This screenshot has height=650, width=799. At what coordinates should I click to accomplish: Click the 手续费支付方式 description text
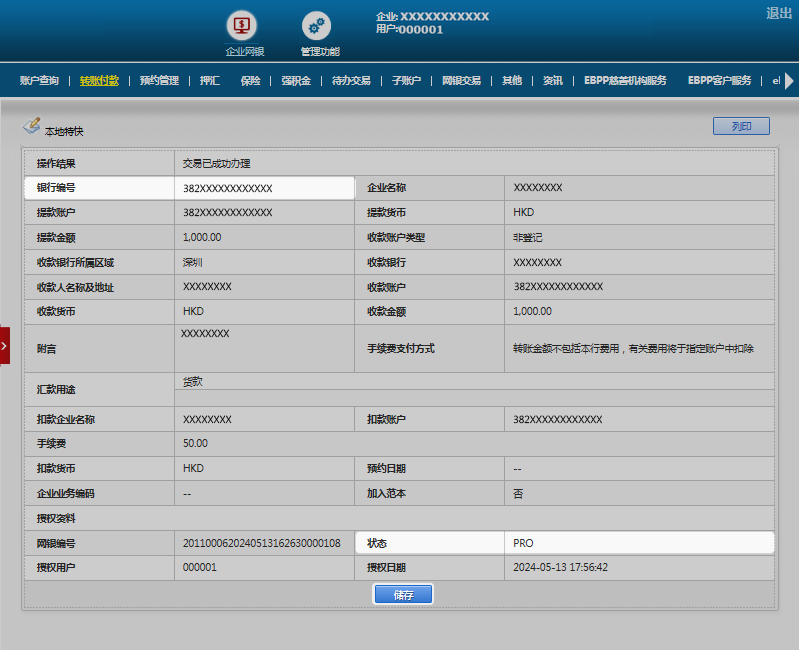pyautogui.click(x=633, y=348)
